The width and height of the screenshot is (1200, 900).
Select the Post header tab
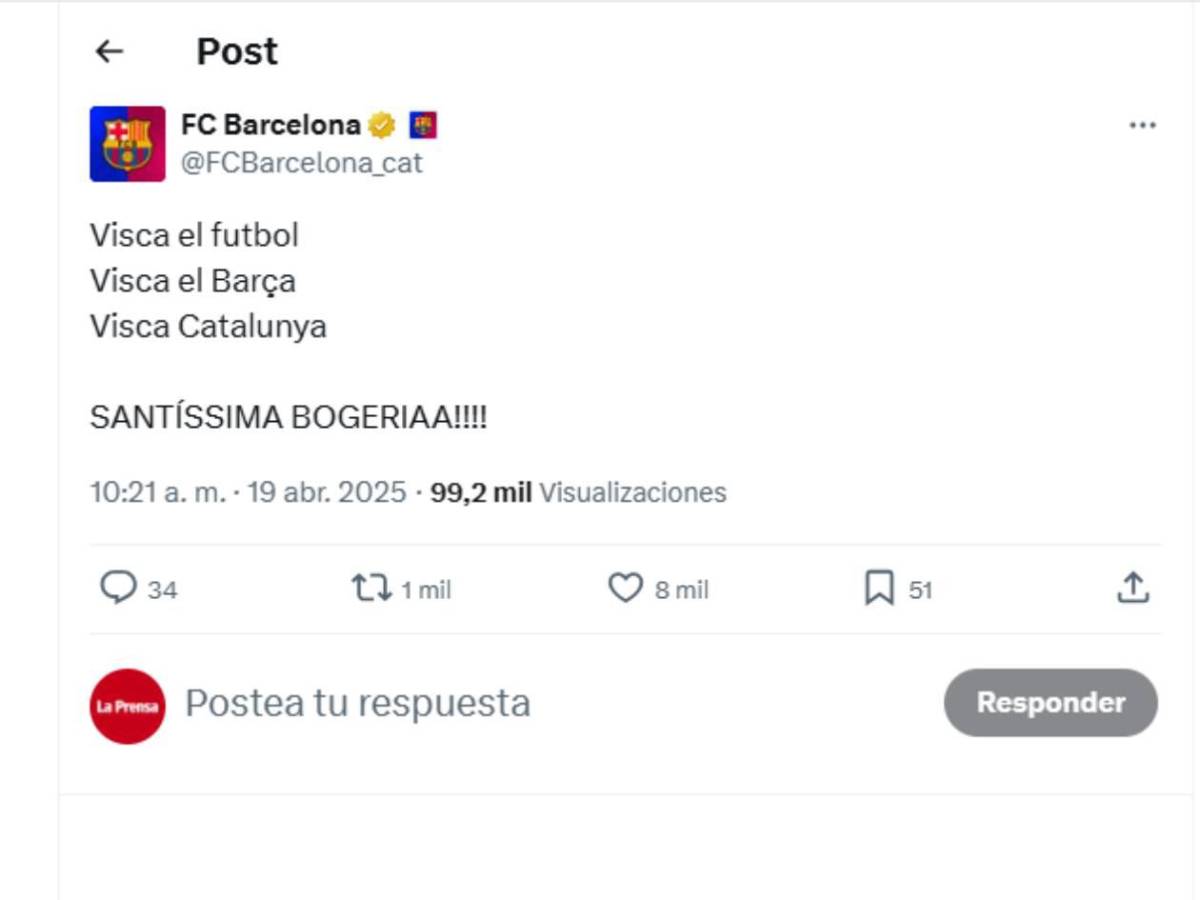[x=236, y=50]
